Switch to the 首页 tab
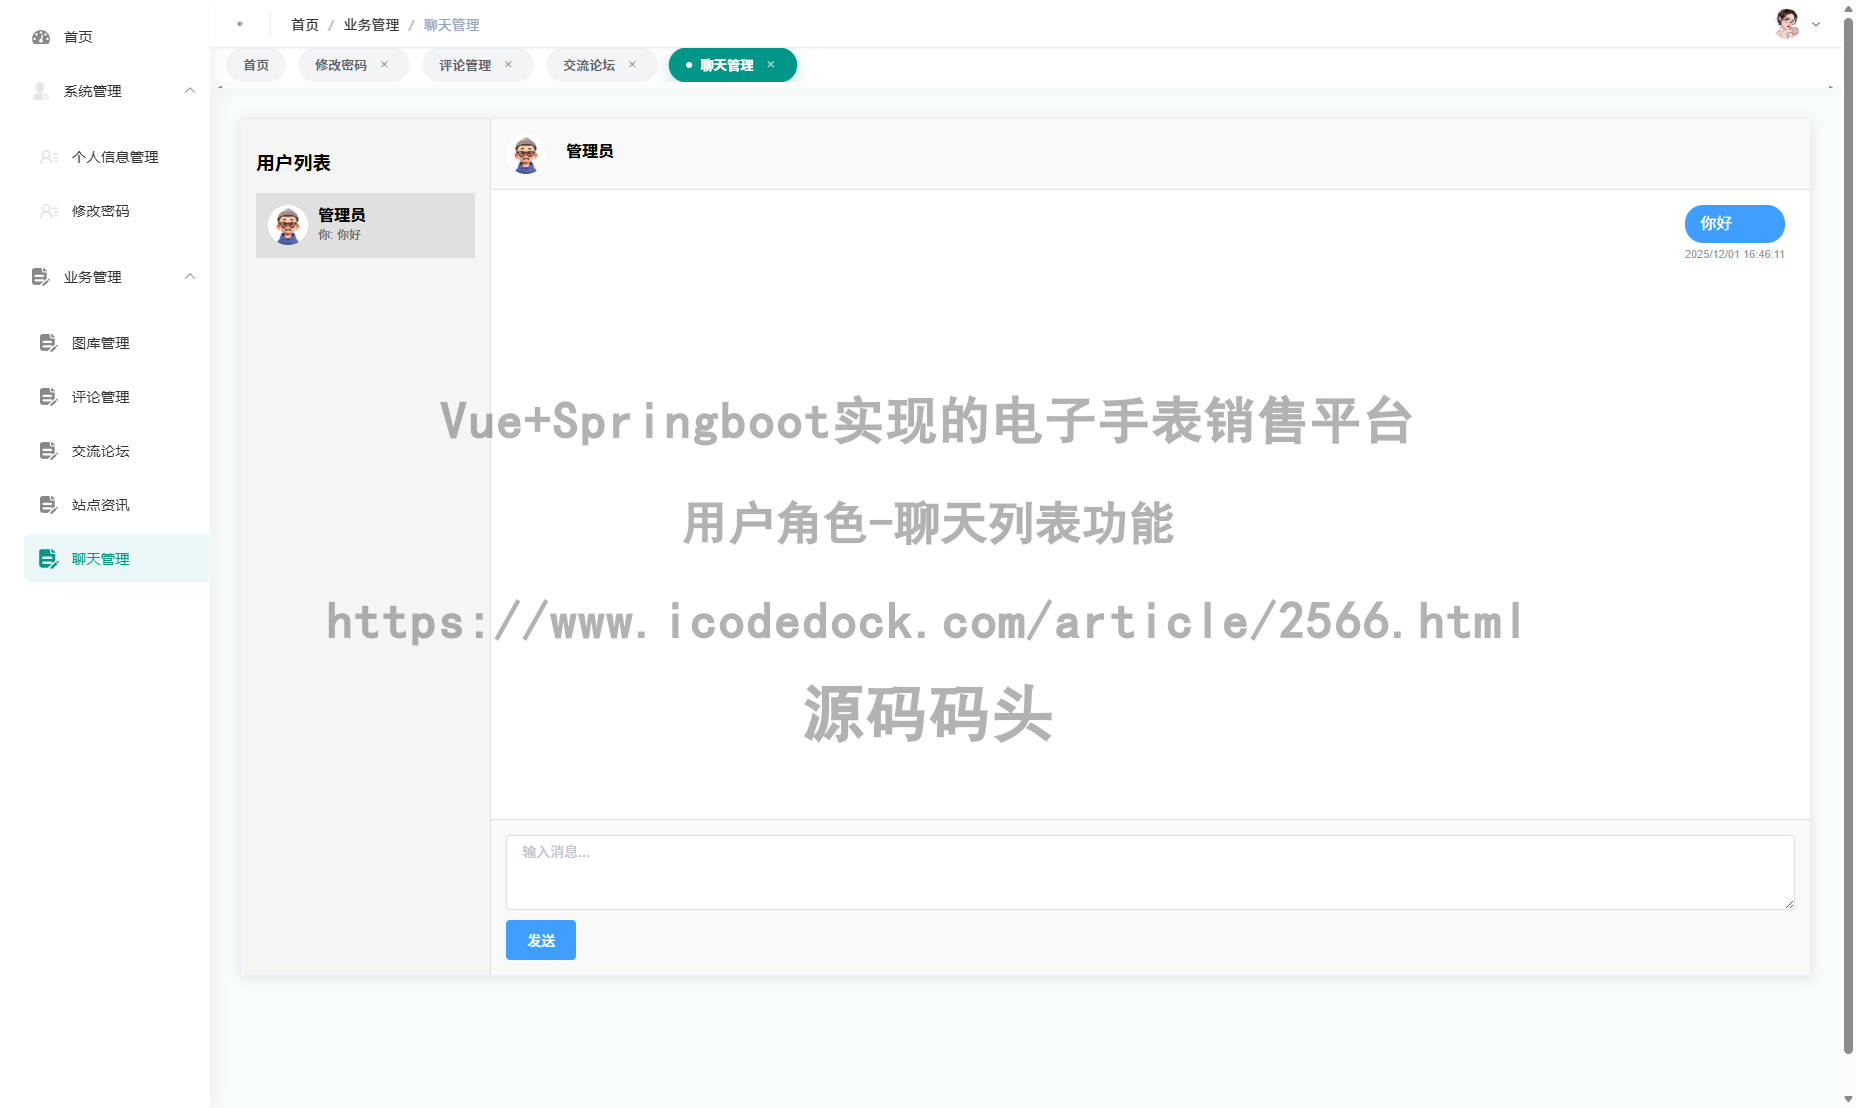This screenshot has height=1108, width=1856. (x=255, y=65)
